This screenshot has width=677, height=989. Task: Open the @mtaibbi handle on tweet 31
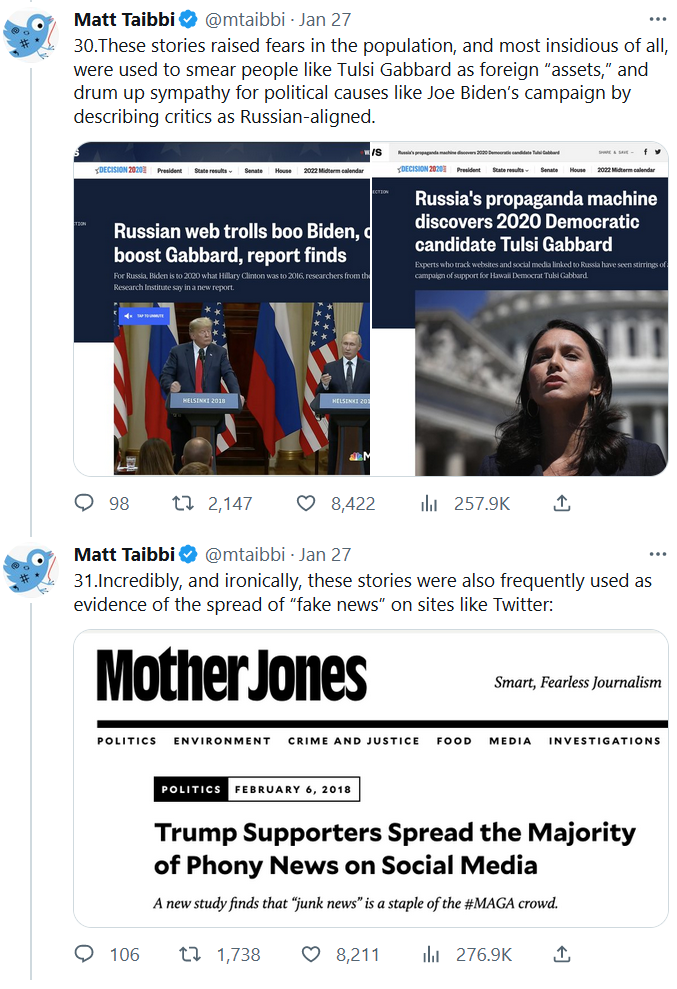pyautogui.click(x=247, y=554)
